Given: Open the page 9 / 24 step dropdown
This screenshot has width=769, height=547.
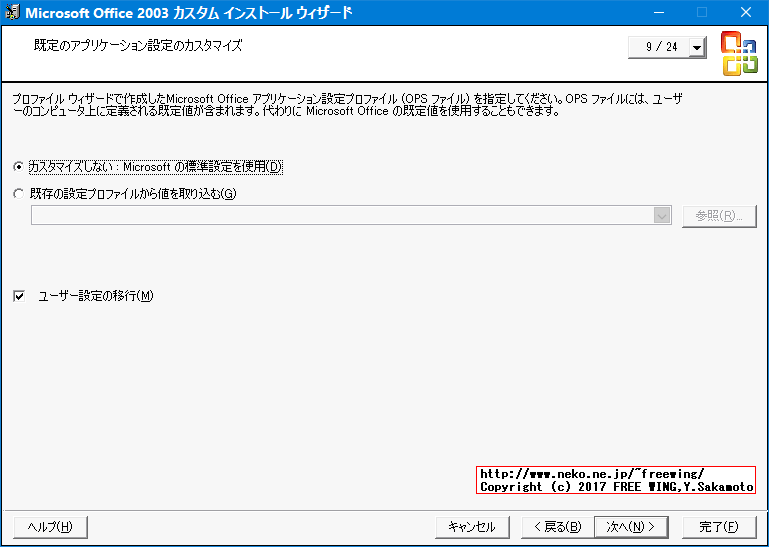Looking at the screenshot, I should (x=696, y=48).
